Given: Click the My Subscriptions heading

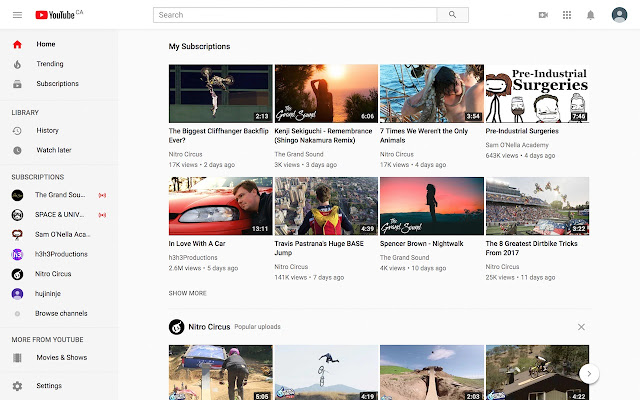Looking at the screenshot, I should tap(199, 47).
